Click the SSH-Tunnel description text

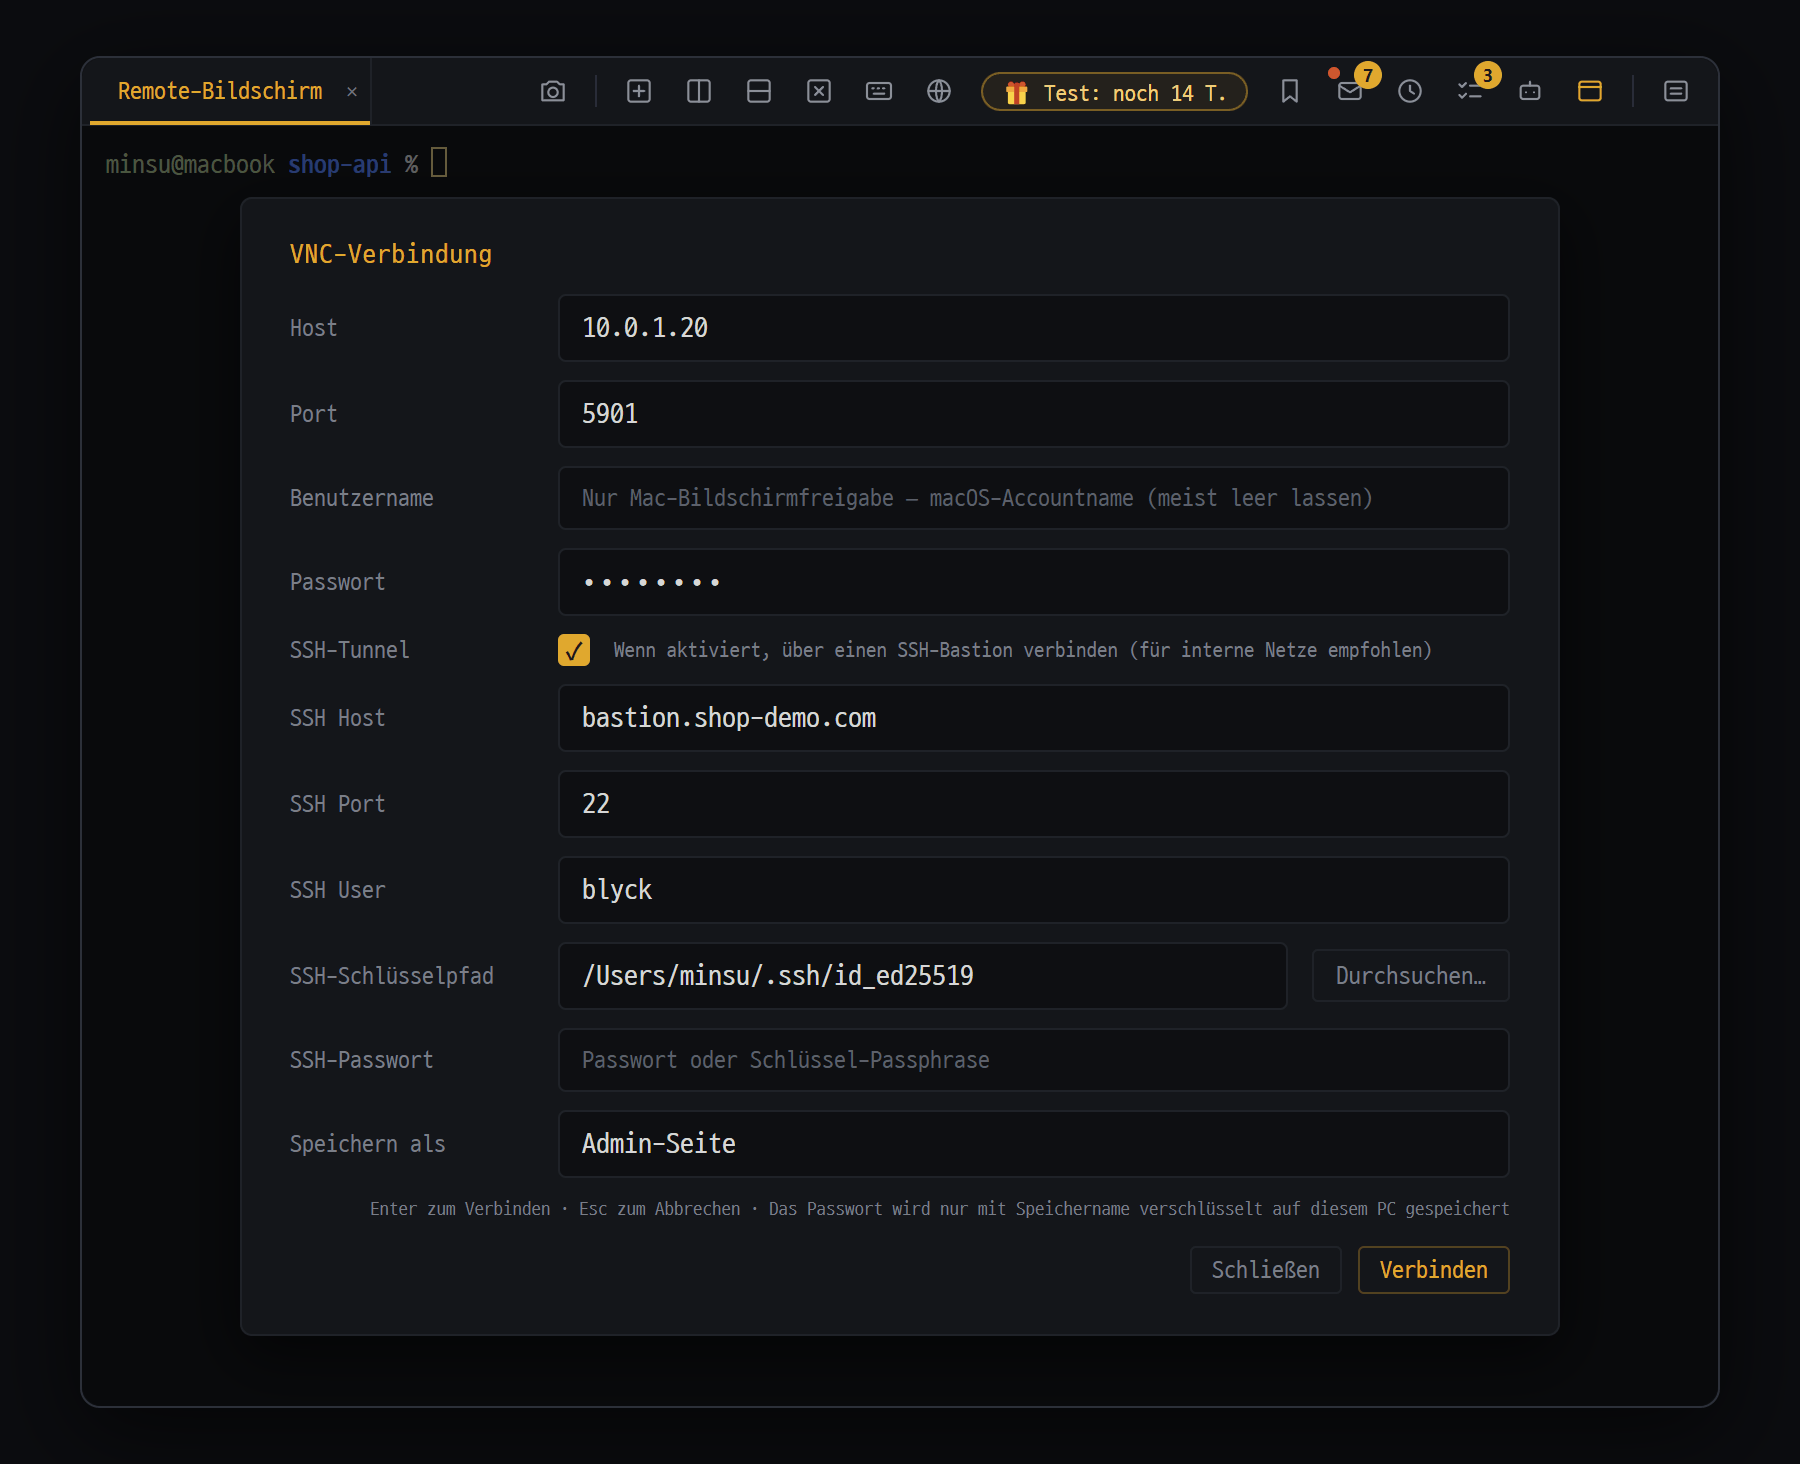(1022, 650)
